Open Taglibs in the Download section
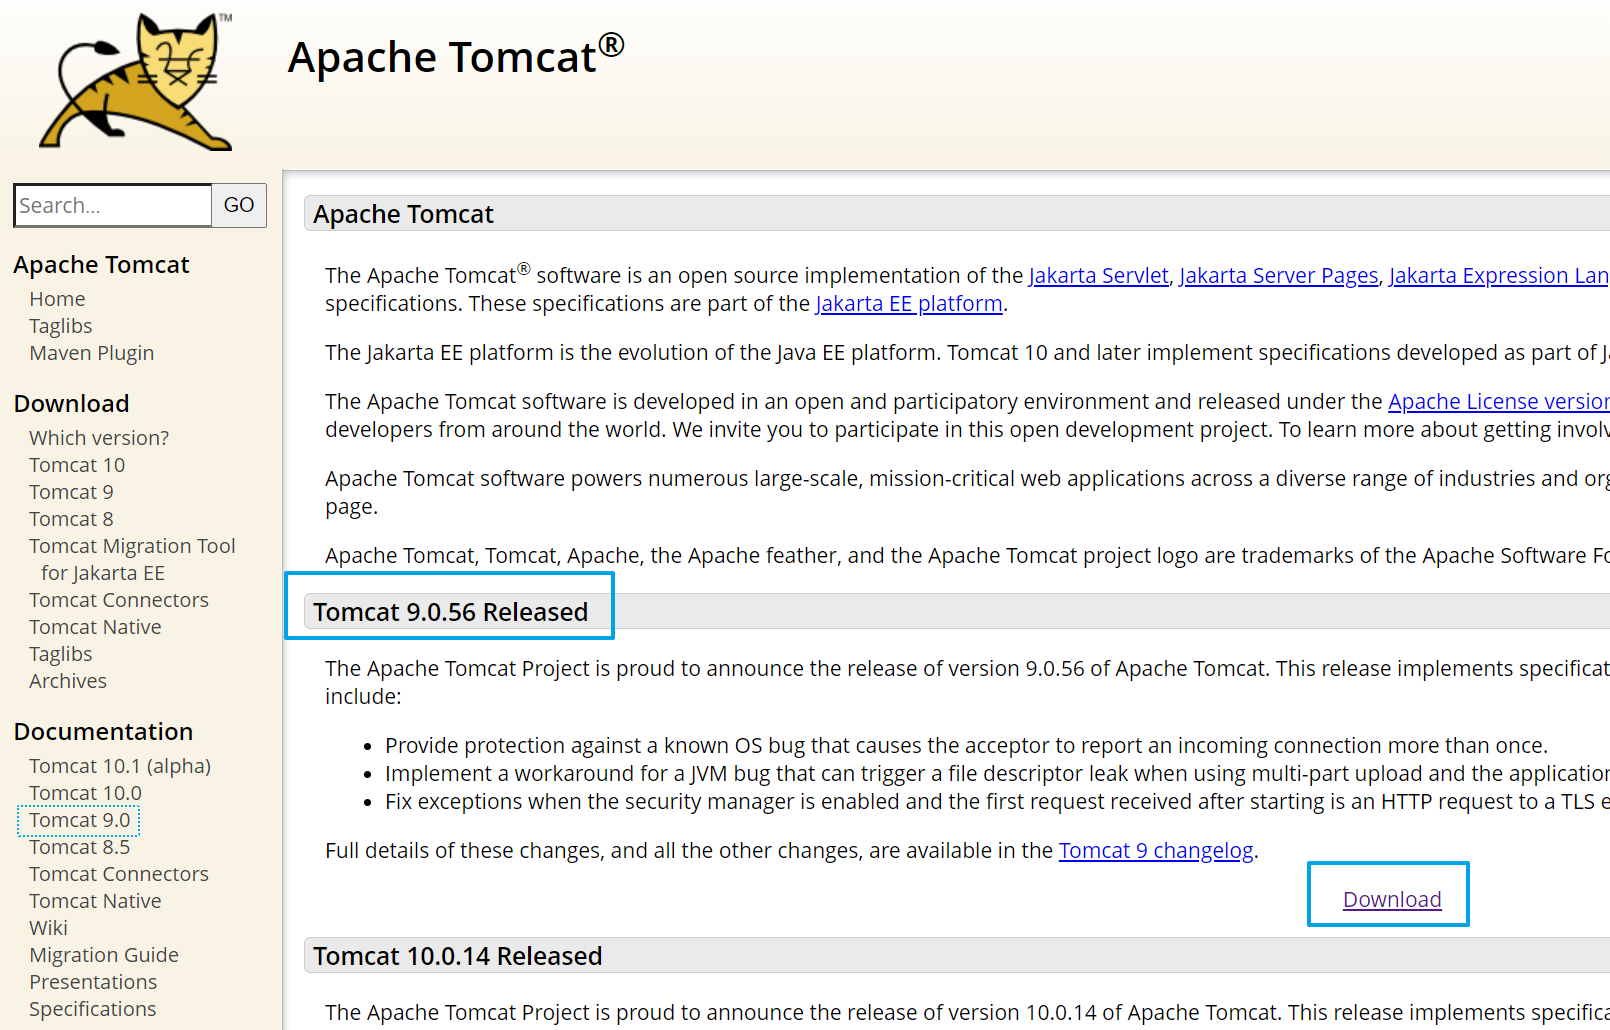The width and height of the screenshot is (1610, 1030). coord(60,654)
